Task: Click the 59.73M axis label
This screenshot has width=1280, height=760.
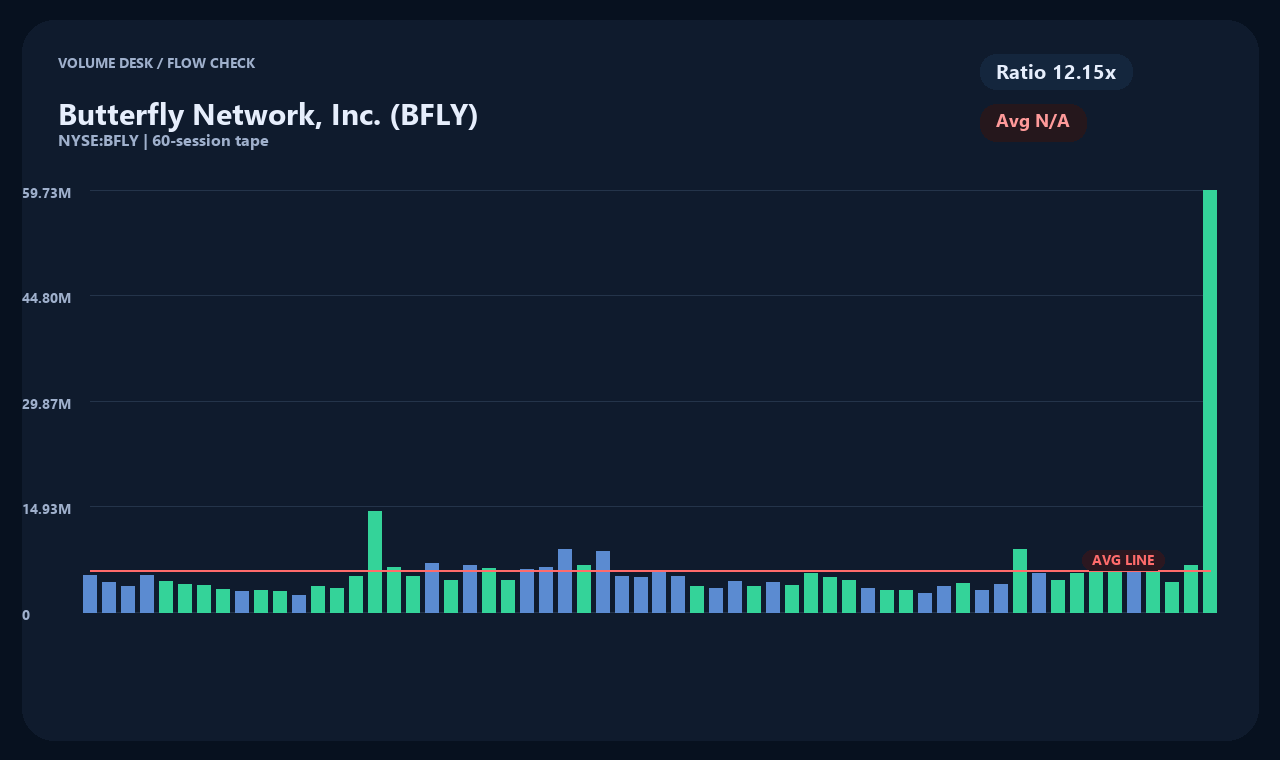Action: coord(47,192)
